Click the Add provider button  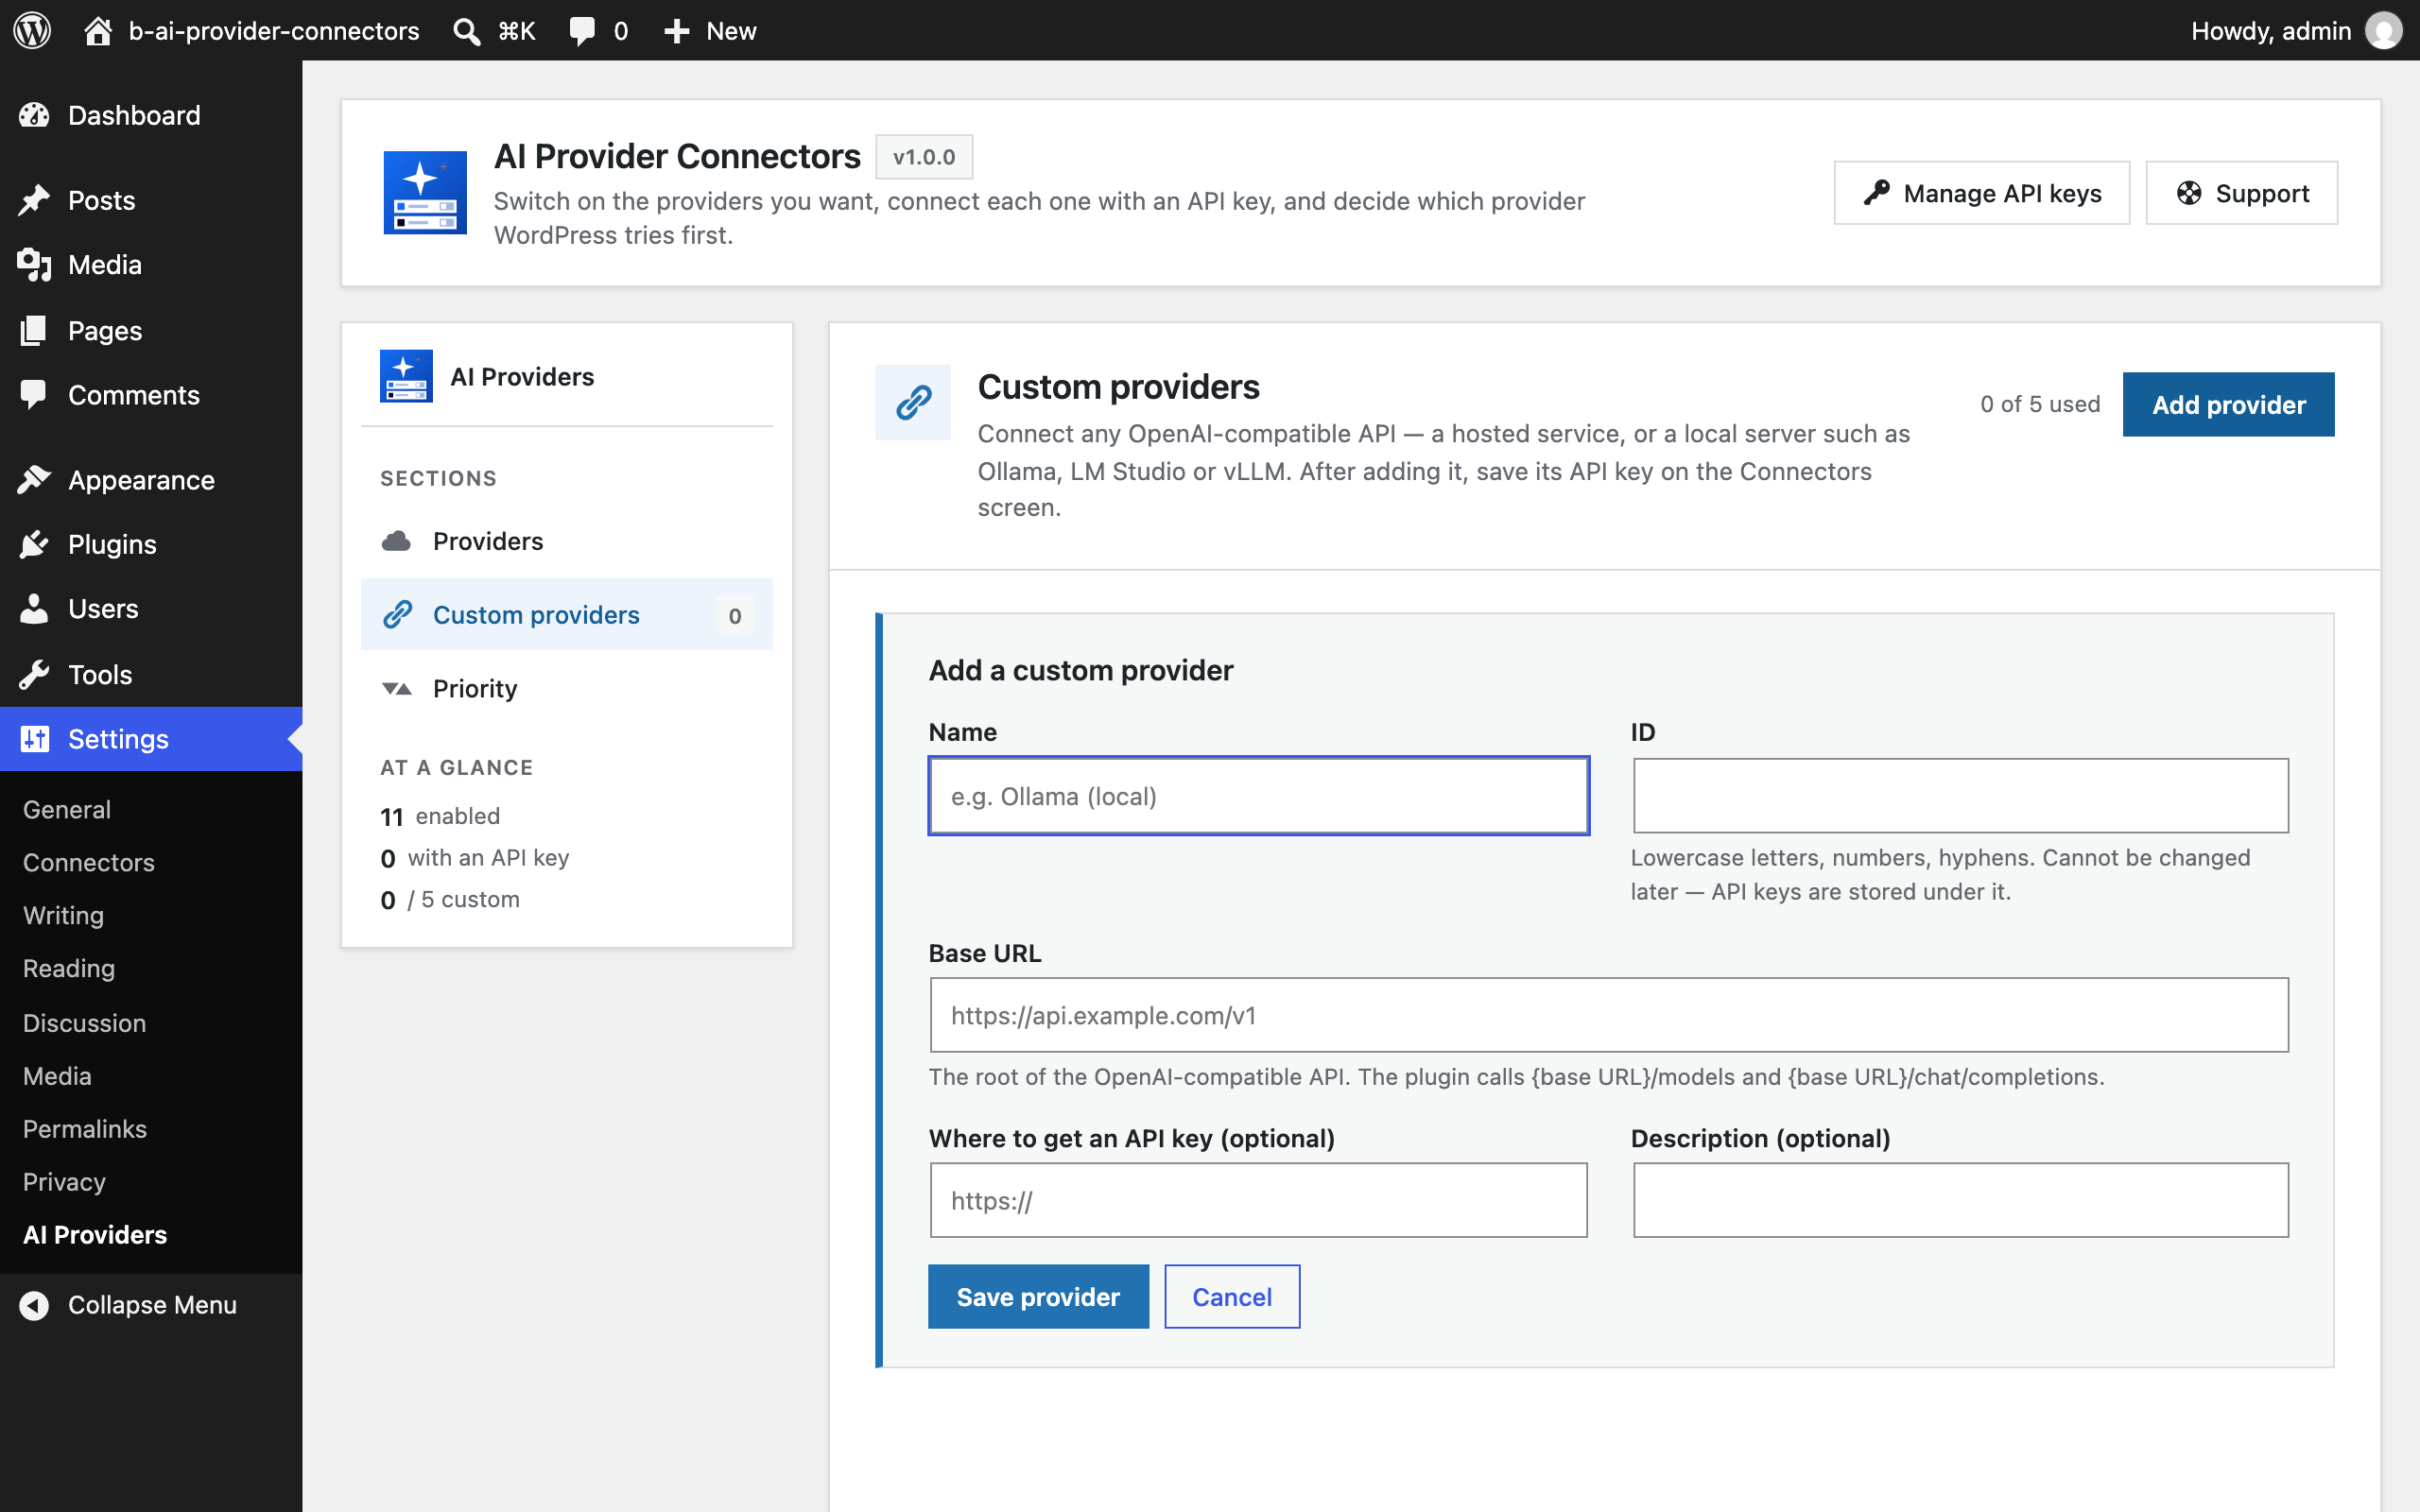pyautogui.click(x=2229, y=404)
